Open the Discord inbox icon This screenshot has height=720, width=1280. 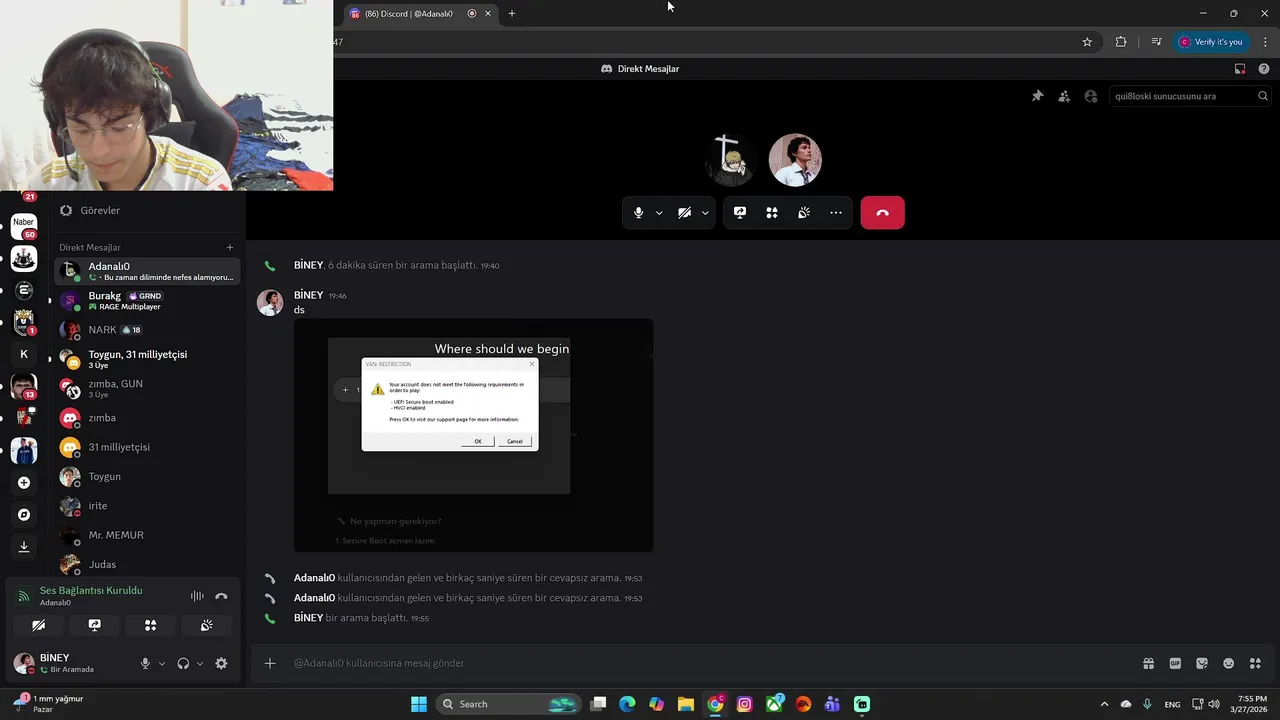click(x=1240, y=69)
